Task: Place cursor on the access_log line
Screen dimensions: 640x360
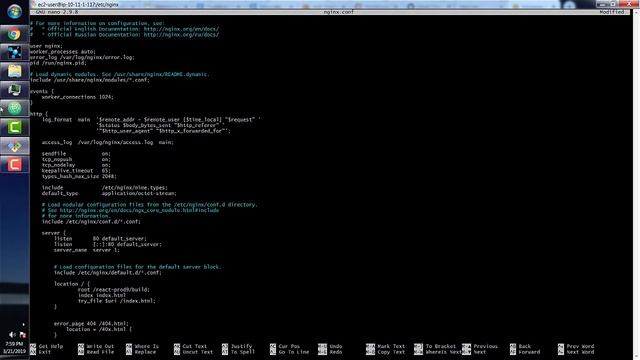Action: 107,142
